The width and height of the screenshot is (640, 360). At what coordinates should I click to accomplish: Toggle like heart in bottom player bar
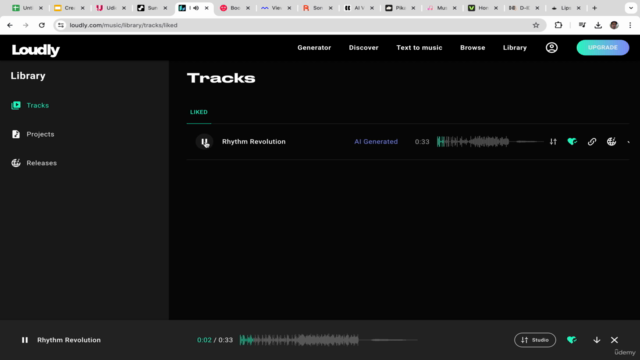pyautogui.click(x=572, y=340)
